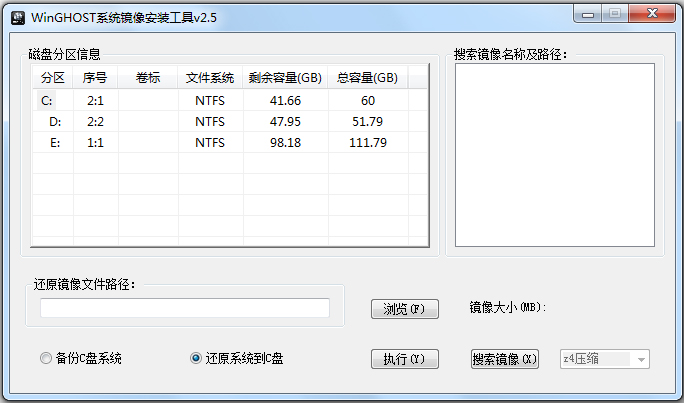Click the 47.95 free space value

[285, 121]
